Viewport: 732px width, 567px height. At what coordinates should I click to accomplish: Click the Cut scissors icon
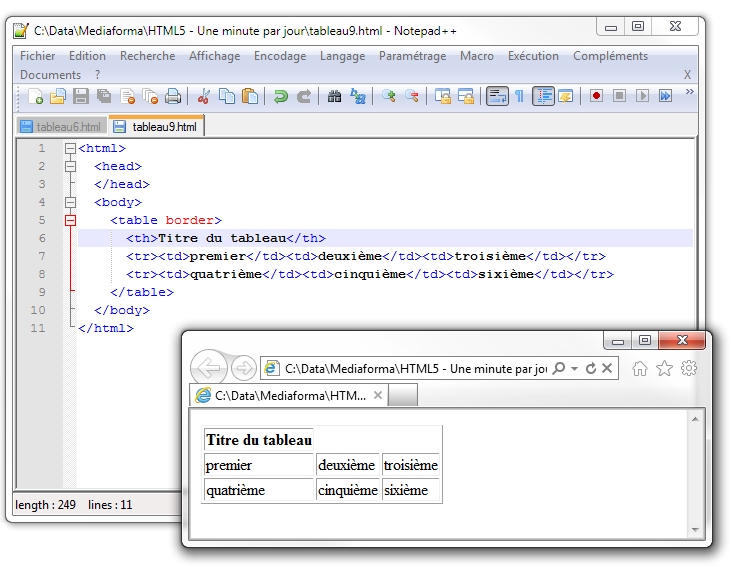pyautogui.click(x=204, y=97)
